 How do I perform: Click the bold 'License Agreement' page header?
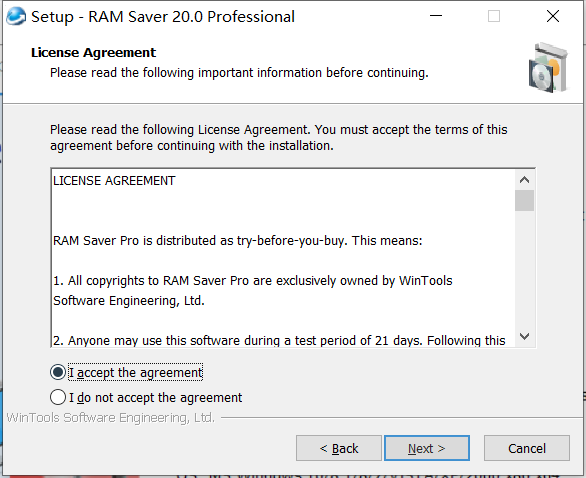coord(93,53)
